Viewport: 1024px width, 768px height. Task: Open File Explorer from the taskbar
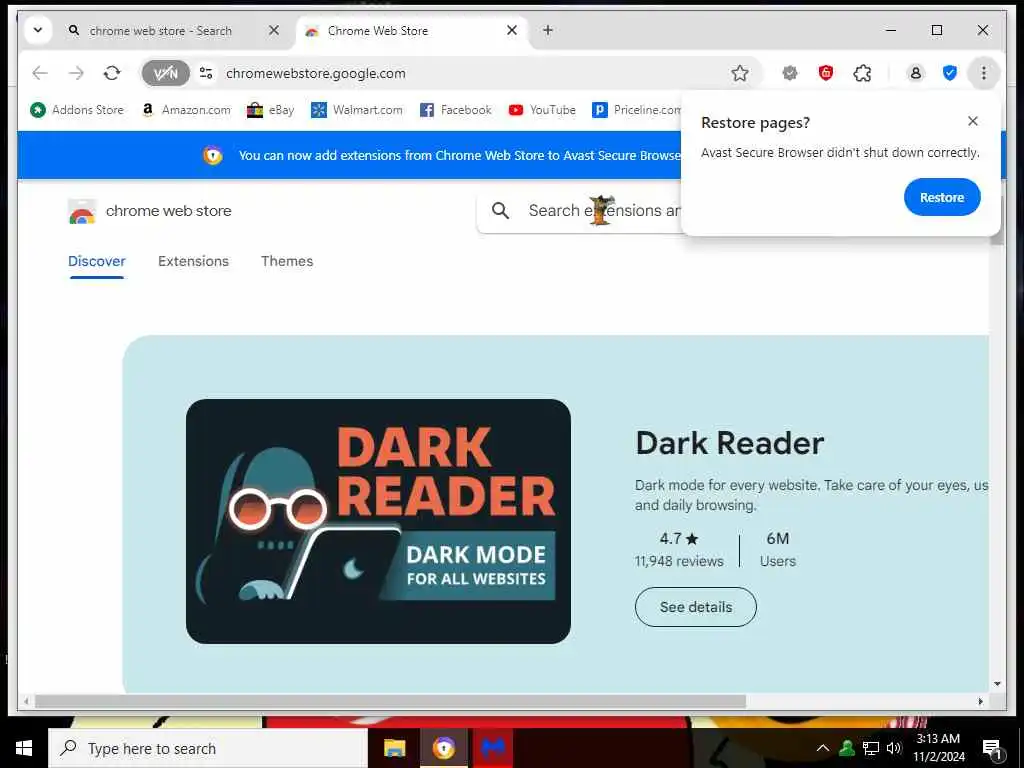394,748
